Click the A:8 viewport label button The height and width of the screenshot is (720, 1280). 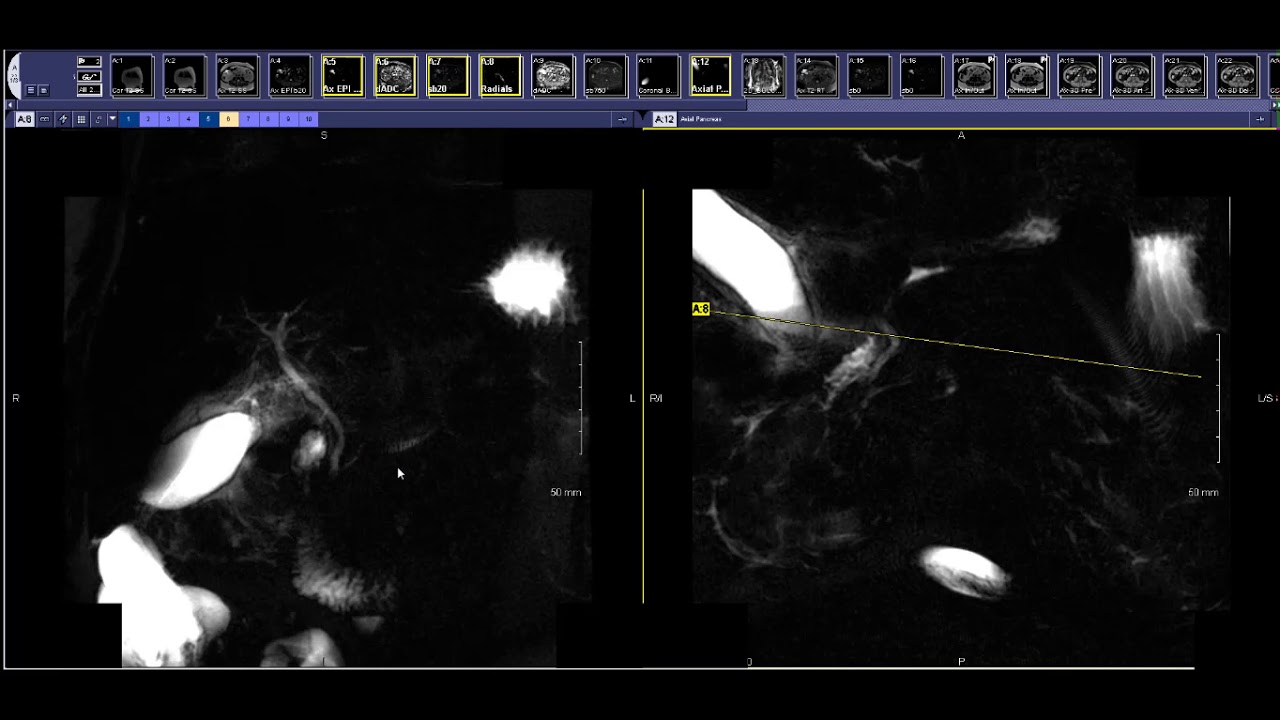pos(24,119)
